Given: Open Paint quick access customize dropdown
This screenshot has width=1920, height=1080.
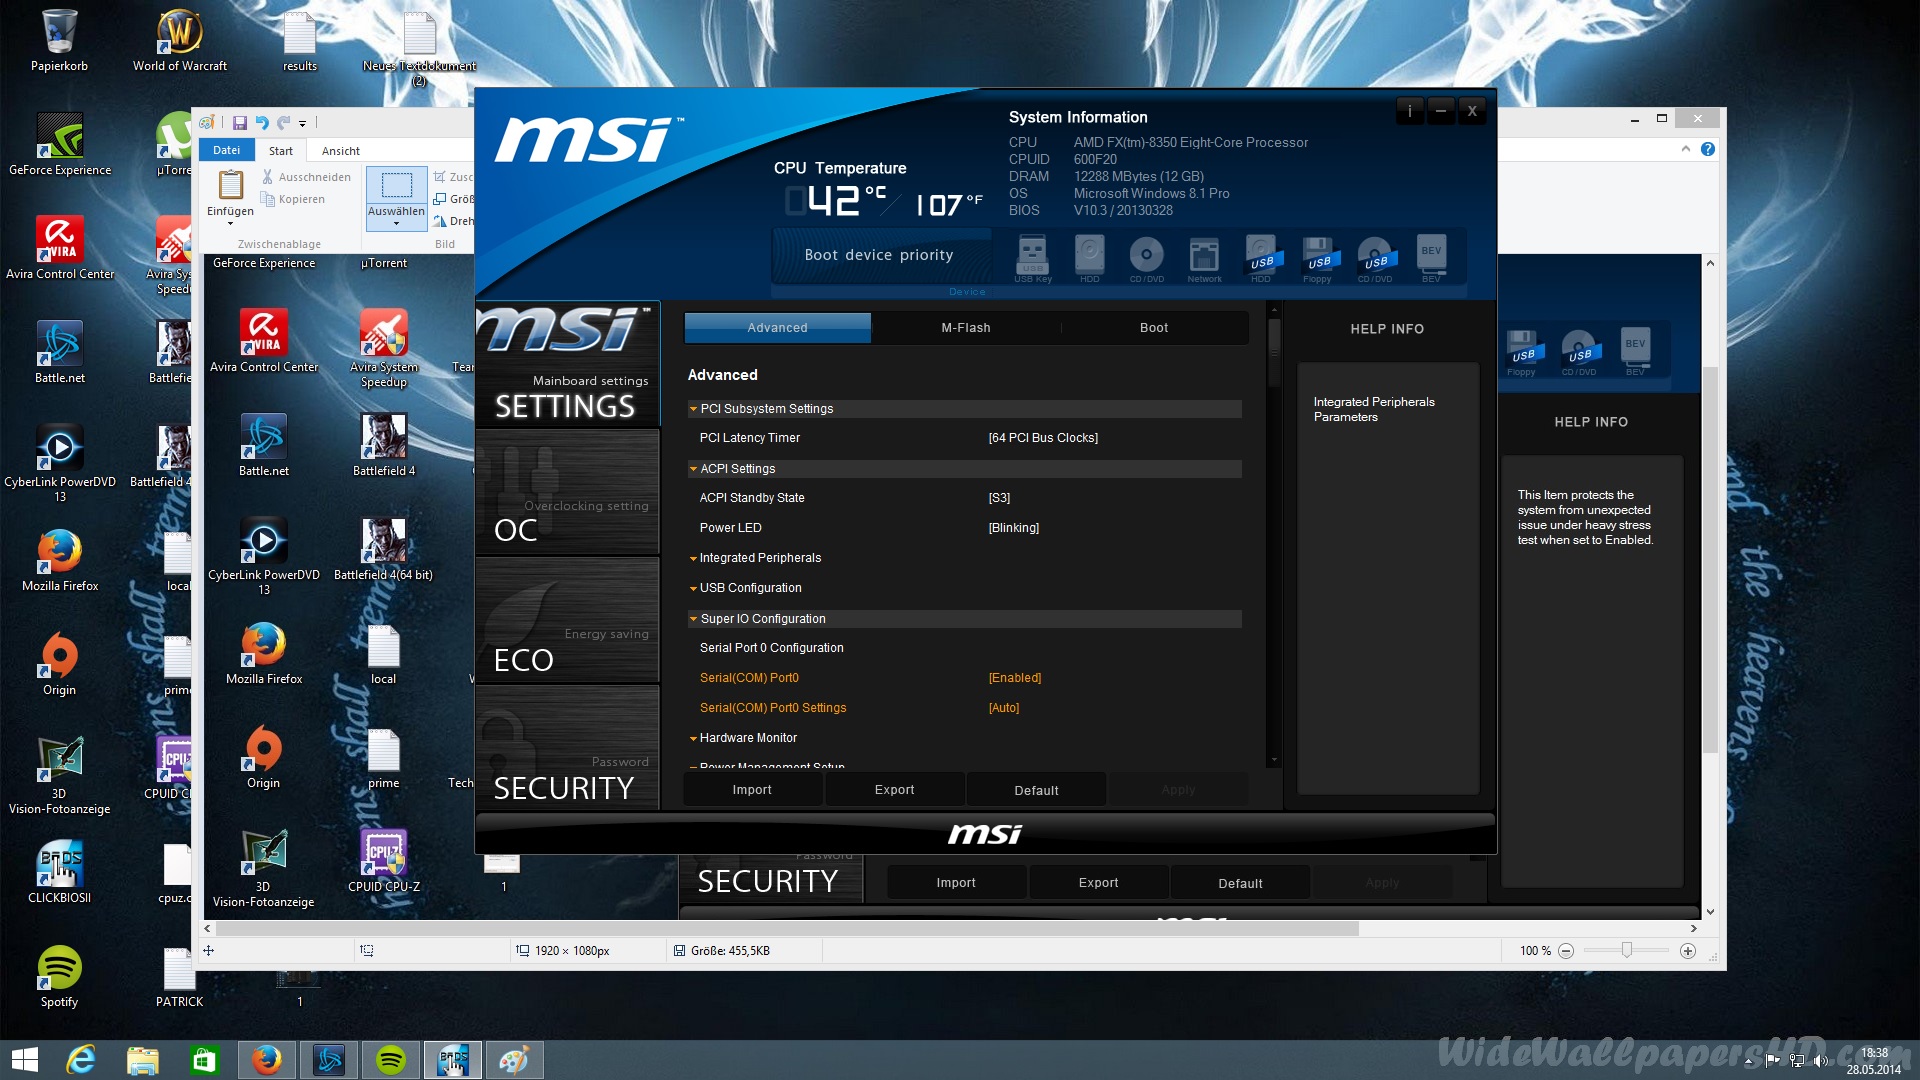Looking at the screenshot, I should point(302,124).
